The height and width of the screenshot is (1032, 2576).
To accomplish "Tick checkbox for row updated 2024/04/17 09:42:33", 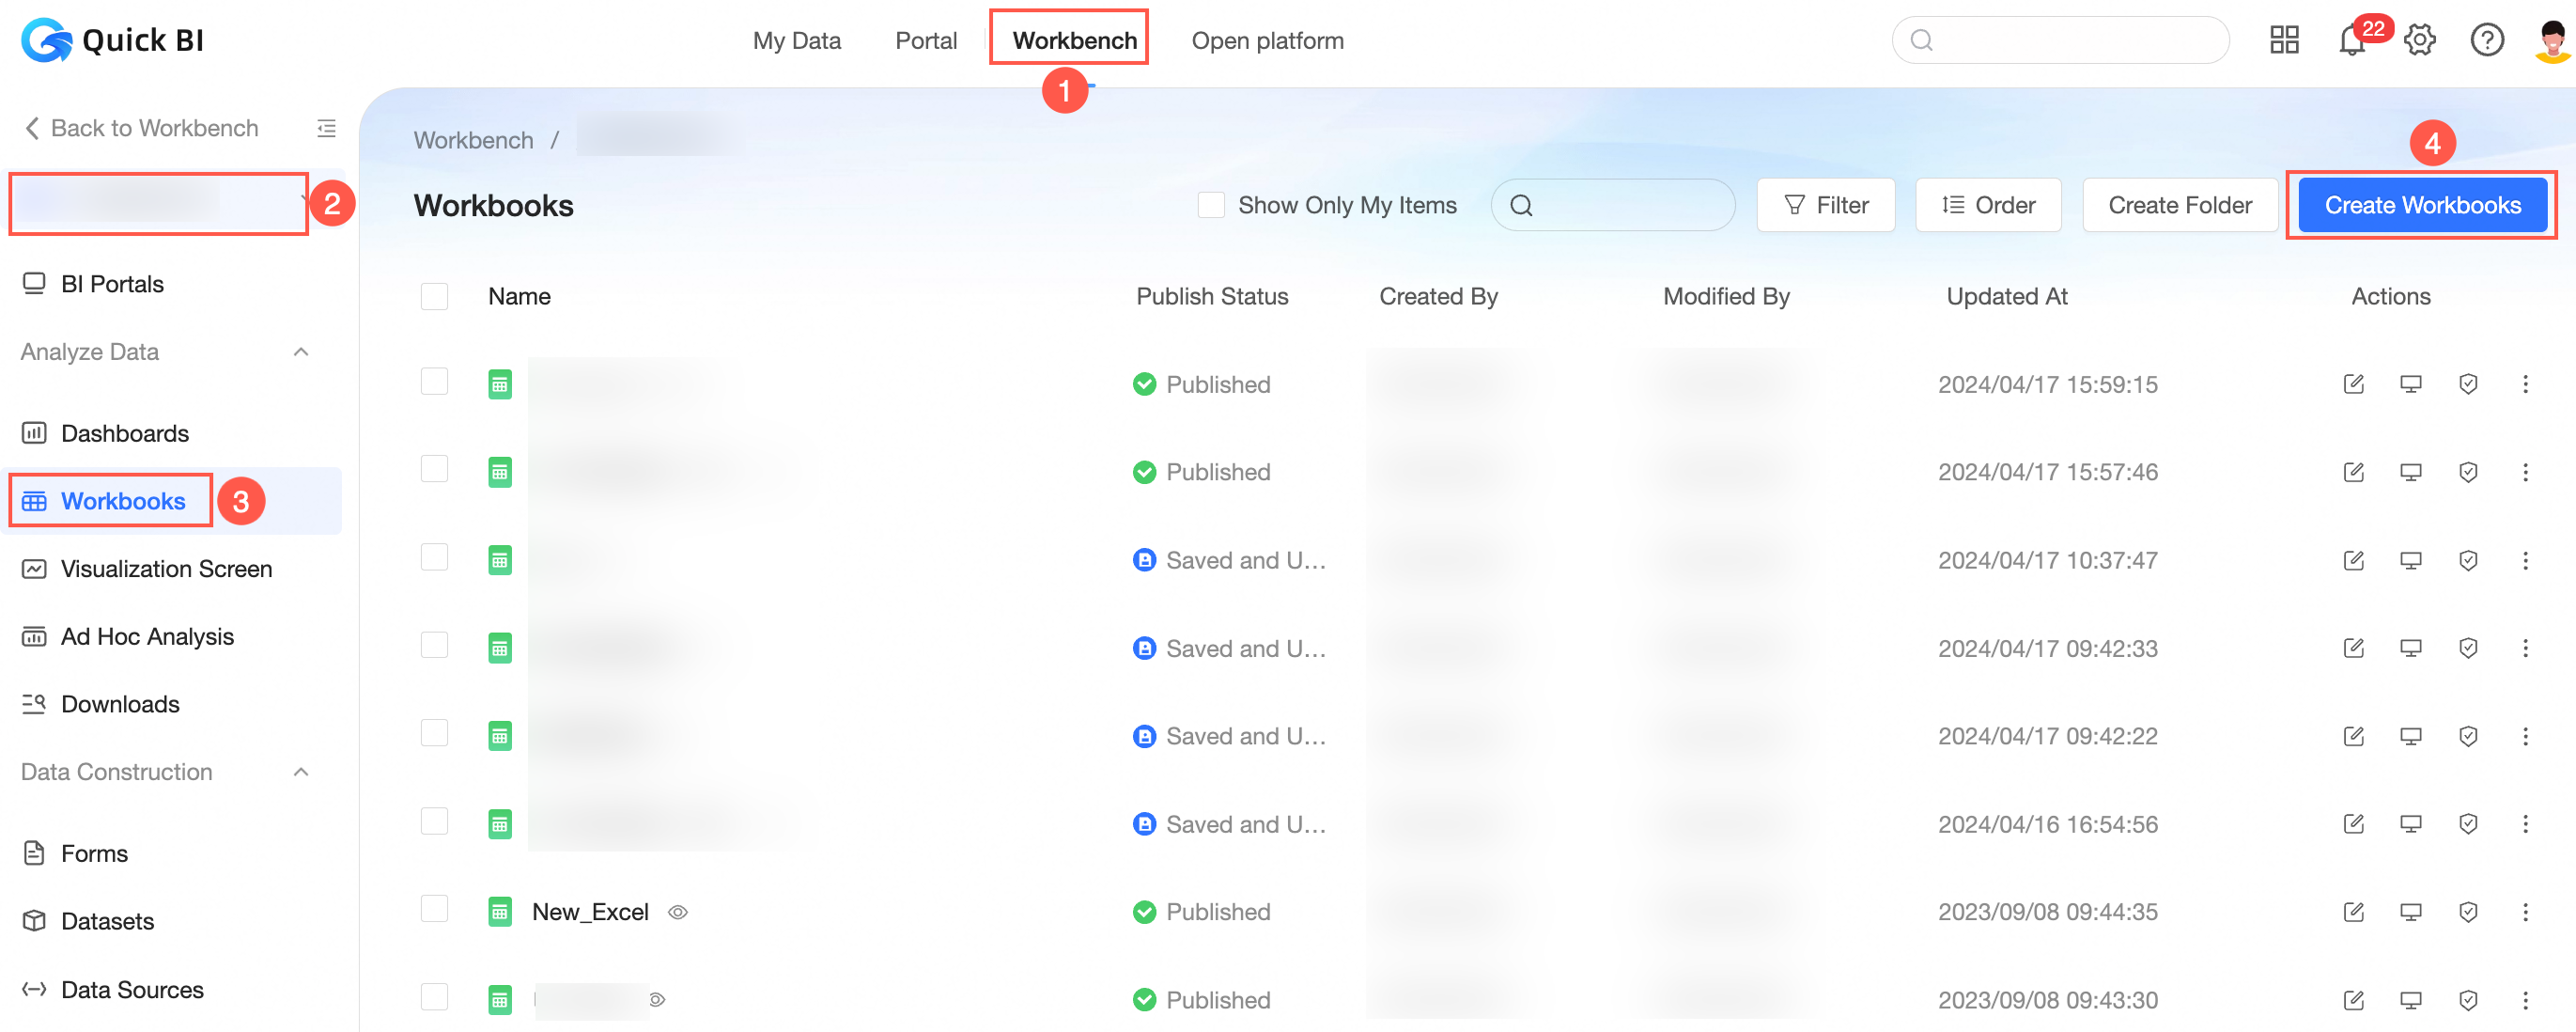I will point(434,645).
